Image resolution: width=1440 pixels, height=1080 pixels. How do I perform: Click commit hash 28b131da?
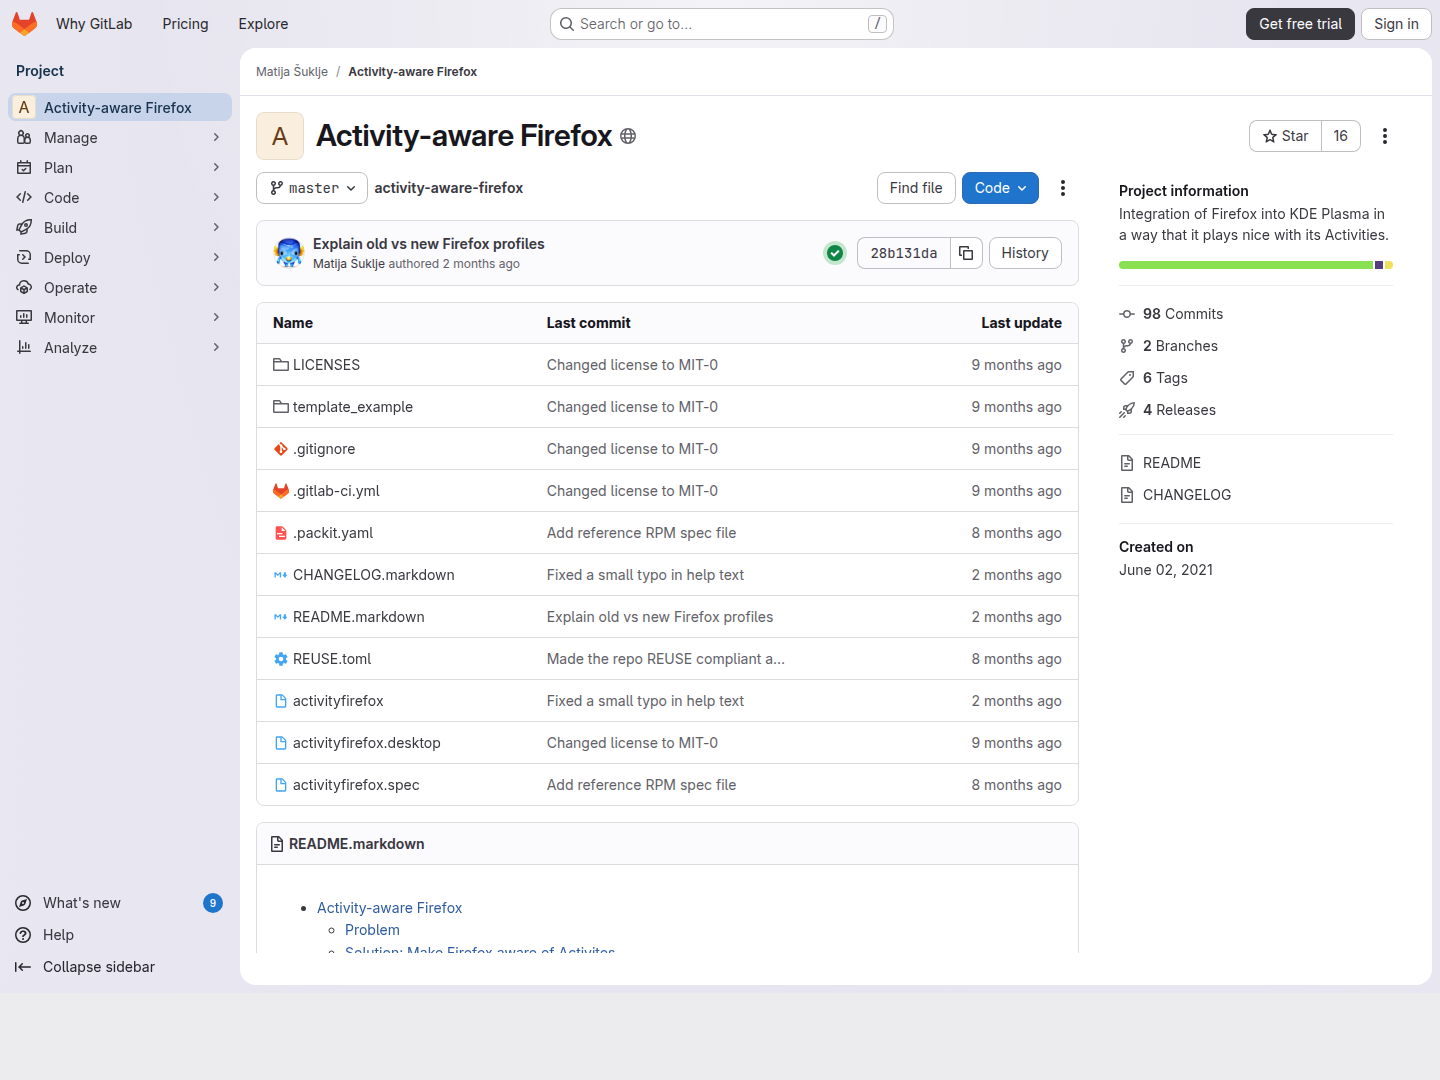pyautogui.click(x=904, y=253)
